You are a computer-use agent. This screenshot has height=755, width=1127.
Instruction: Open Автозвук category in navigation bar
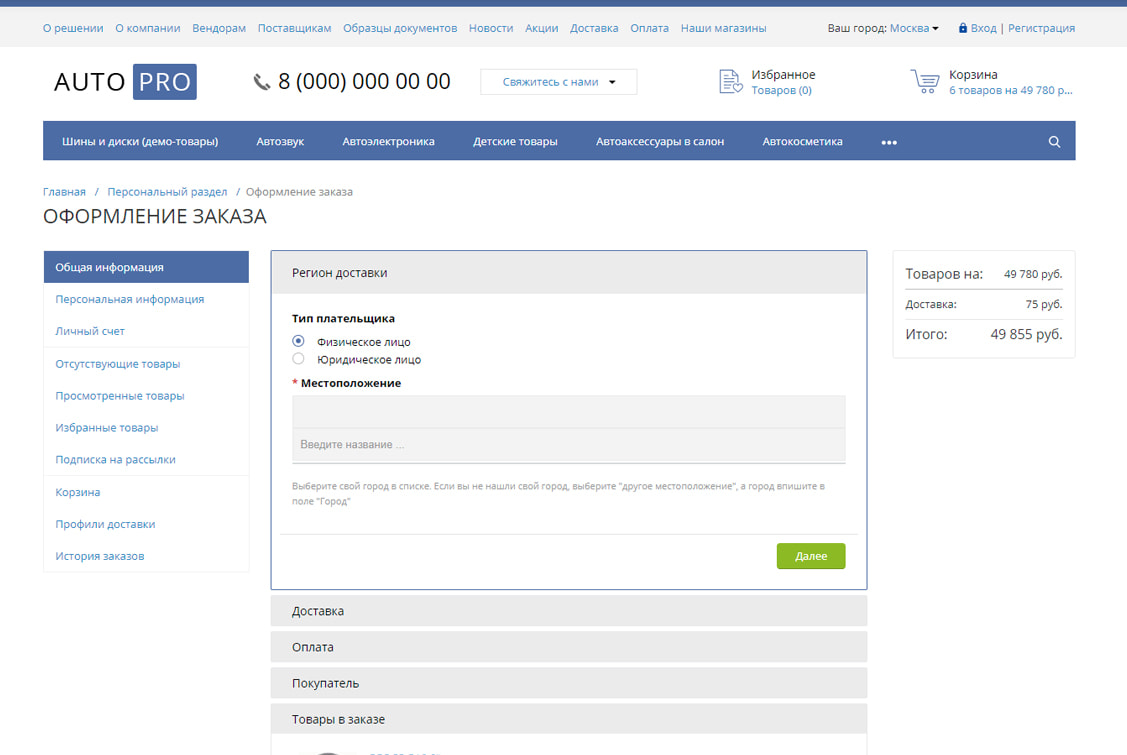point(280,142)
